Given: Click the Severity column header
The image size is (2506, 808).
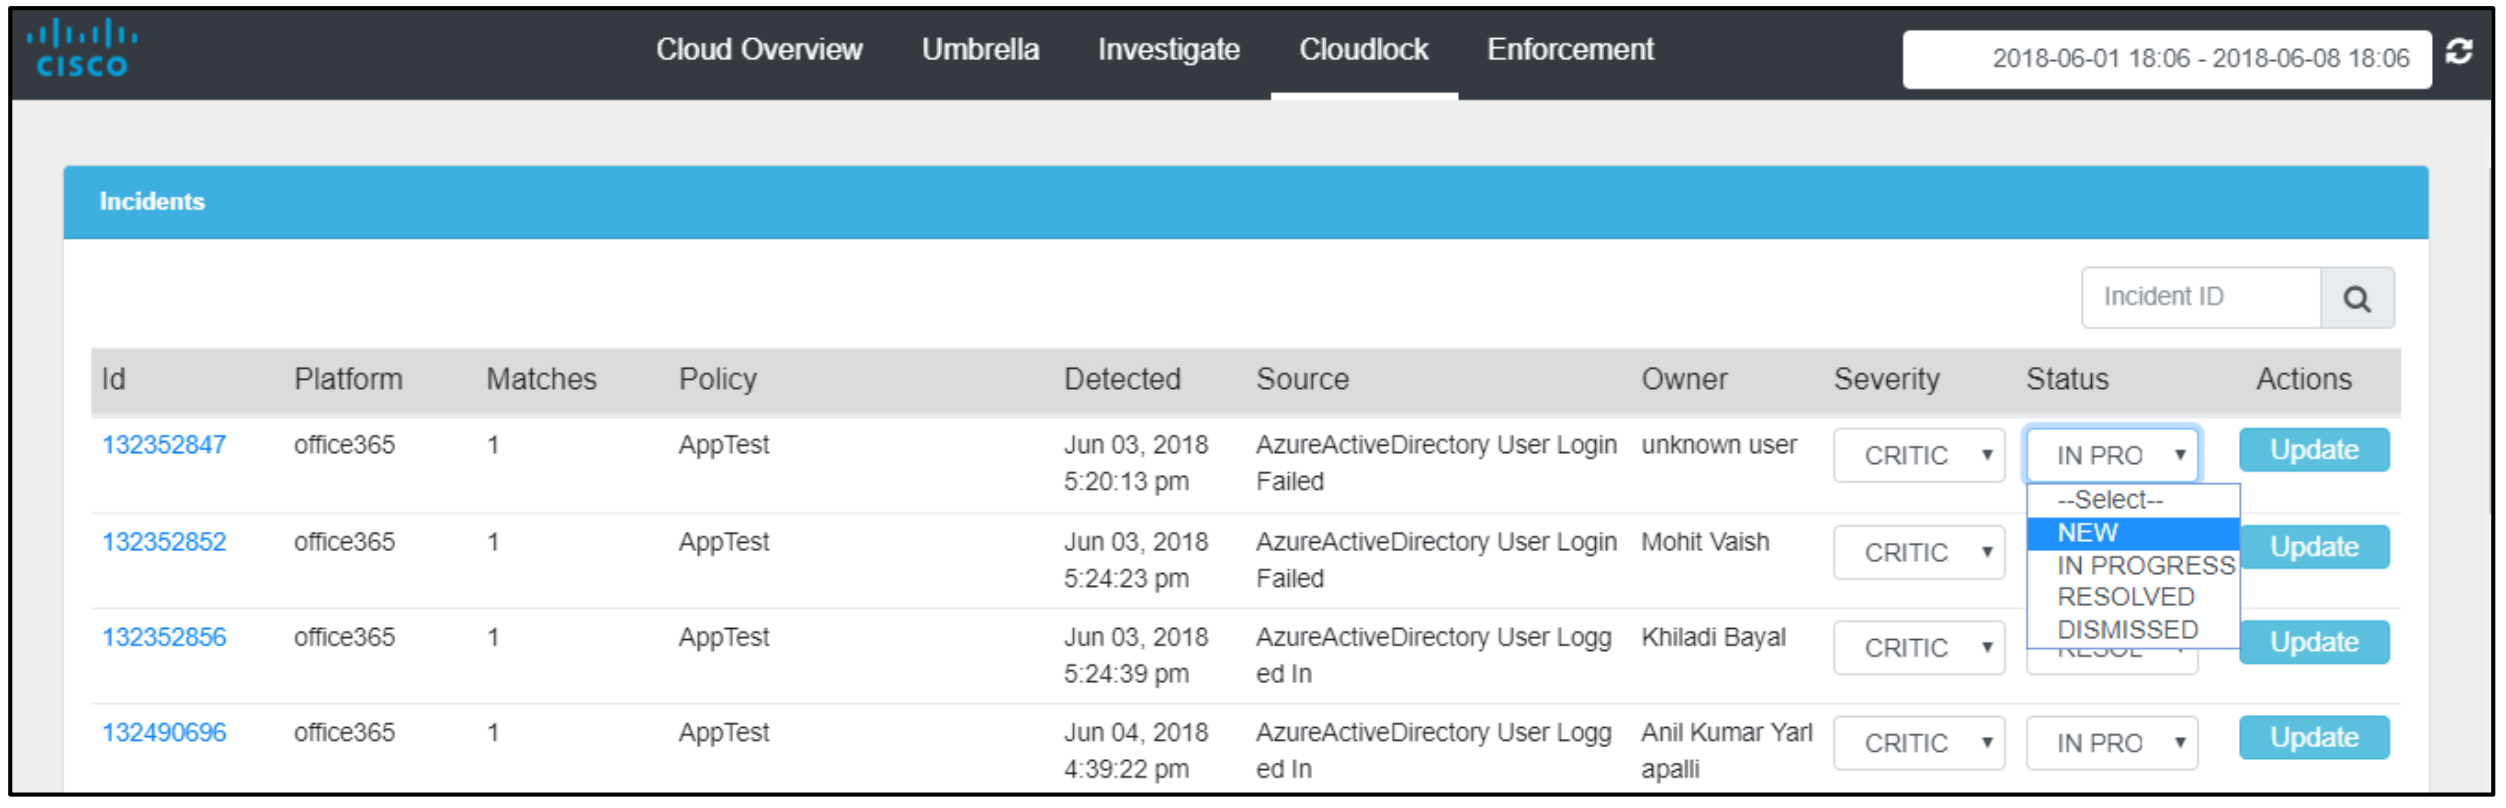Looking at the screenshot, I should tap(1886, 379).
